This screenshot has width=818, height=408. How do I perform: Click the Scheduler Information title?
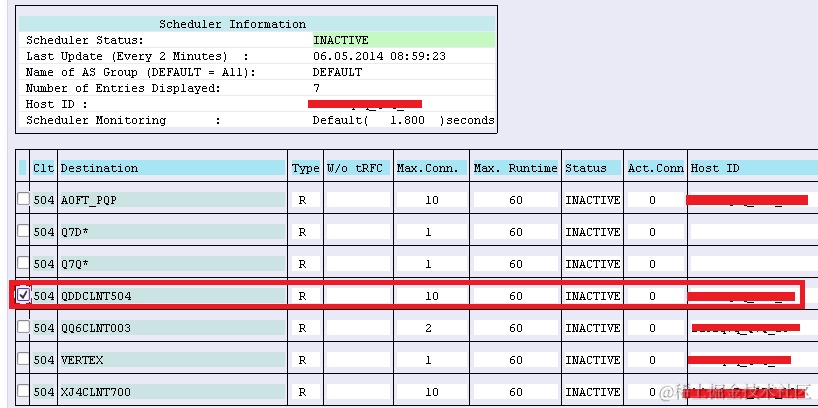233,24
